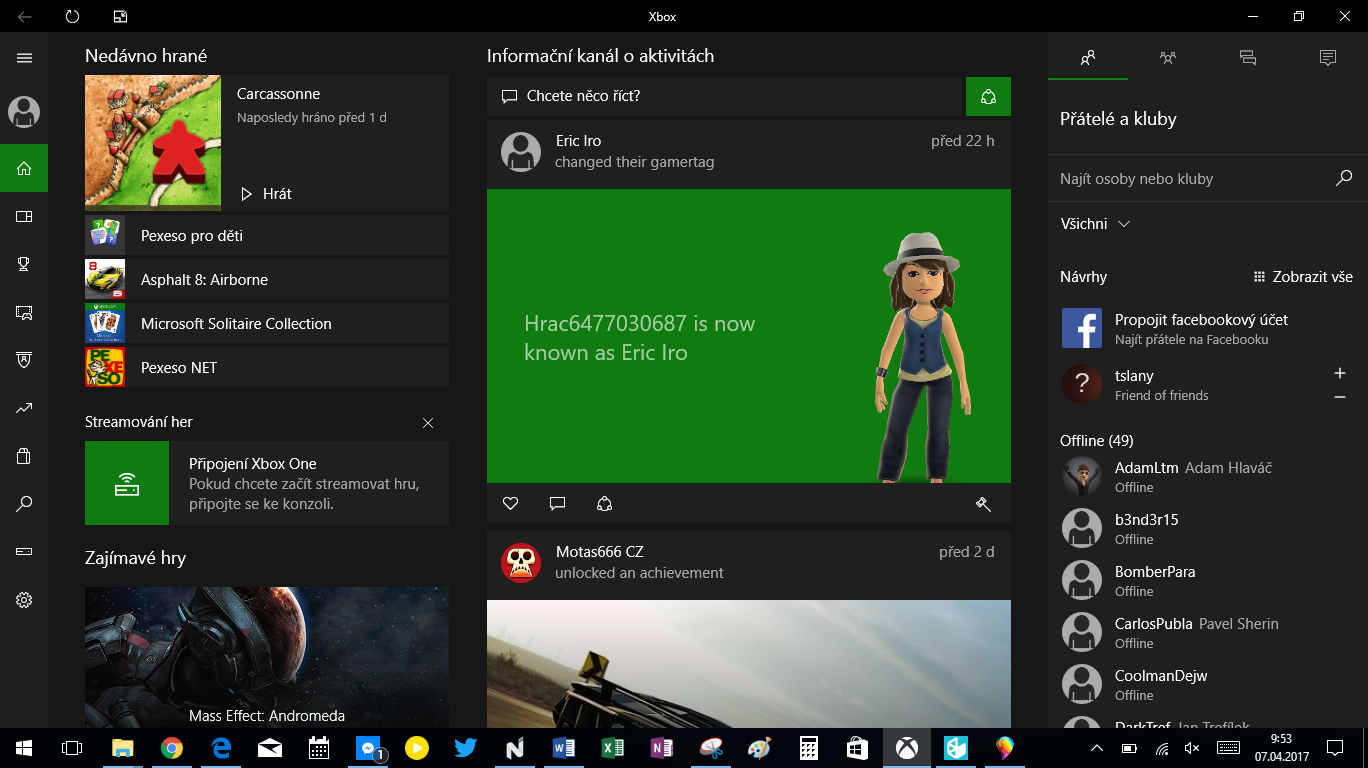Open Microsoft Solitaire Collection
Screen dimensions: 1368x768
pos(267,324)
